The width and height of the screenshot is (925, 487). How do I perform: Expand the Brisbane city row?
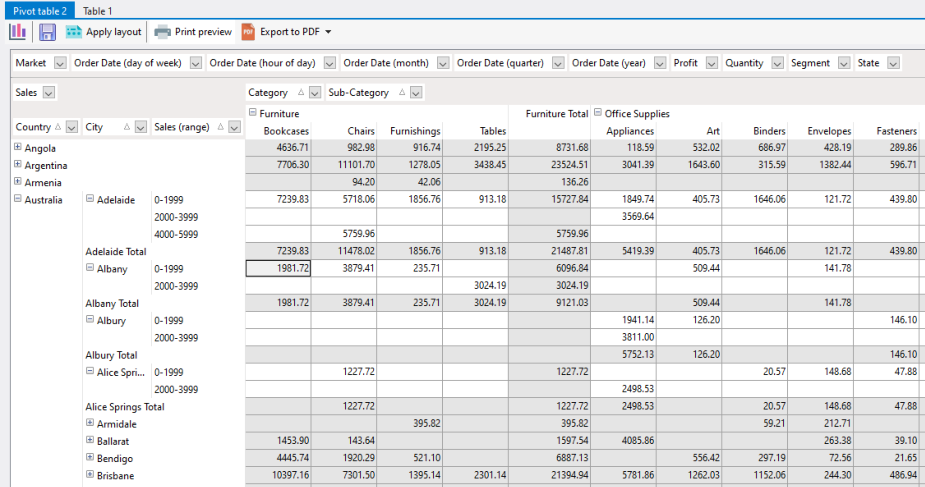pos(90,475)
